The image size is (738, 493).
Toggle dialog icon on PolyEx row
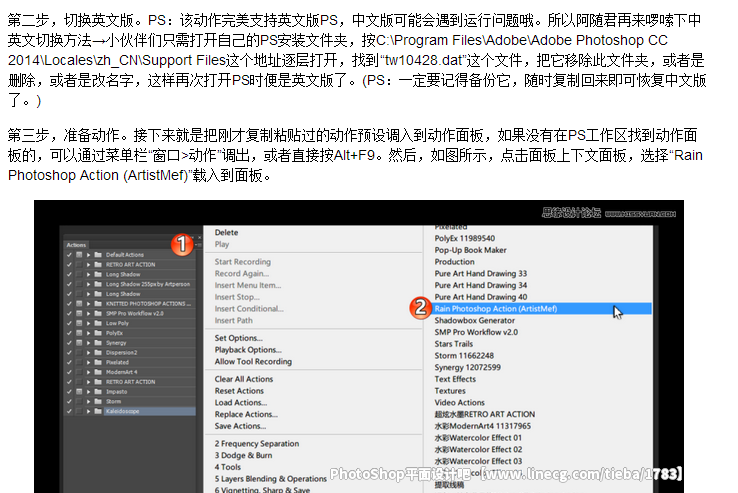point(79,333)
